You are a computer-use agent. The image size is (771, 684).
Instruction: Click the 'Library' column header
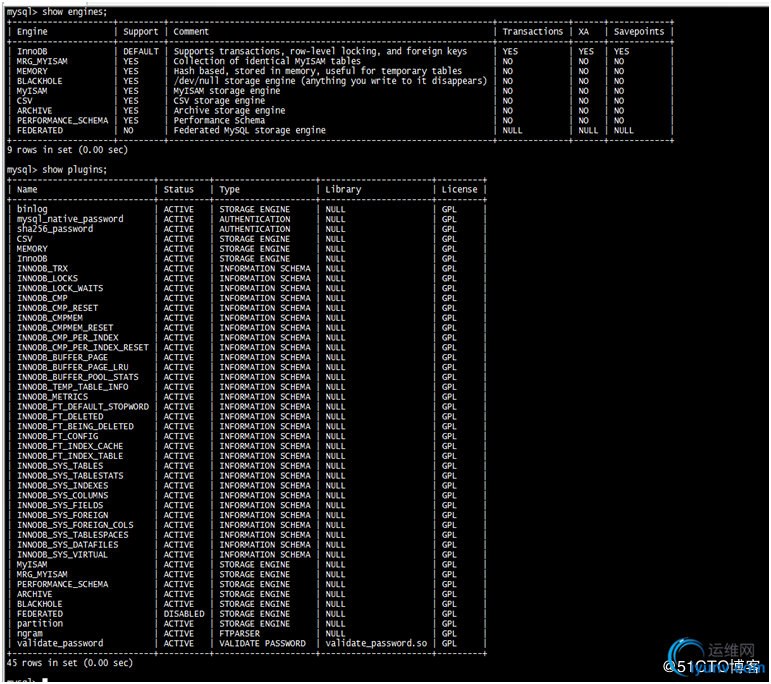click(x=343, y=189)
